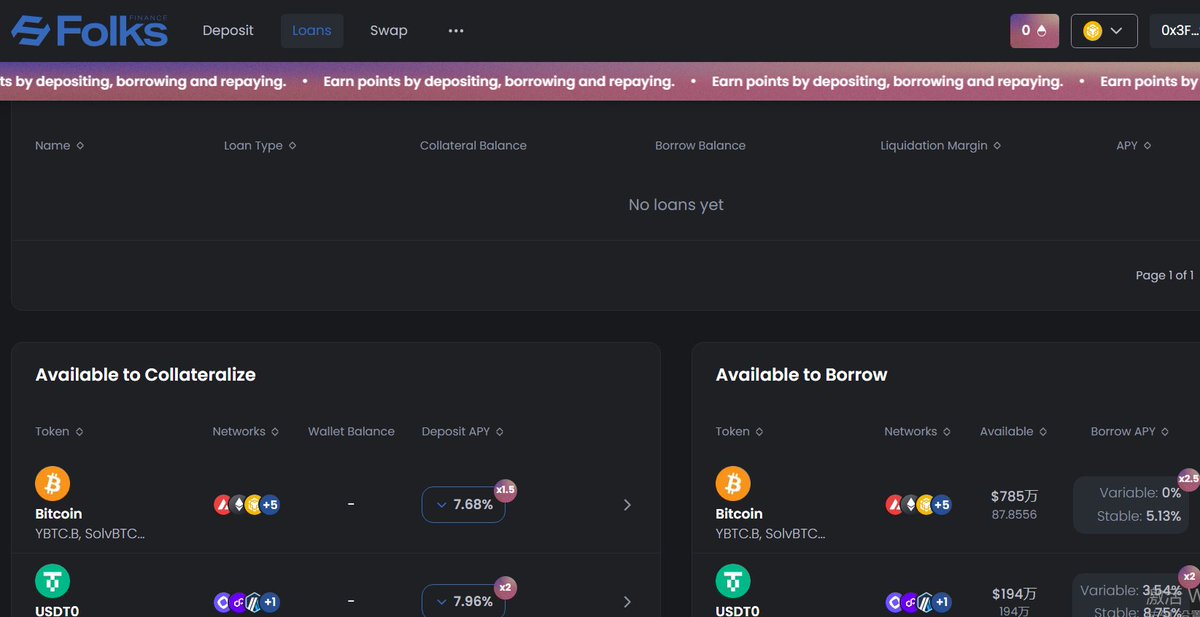Go to the Deposit tab
This screenshot has height=617, width=1200.
click(x=228, y=31)
